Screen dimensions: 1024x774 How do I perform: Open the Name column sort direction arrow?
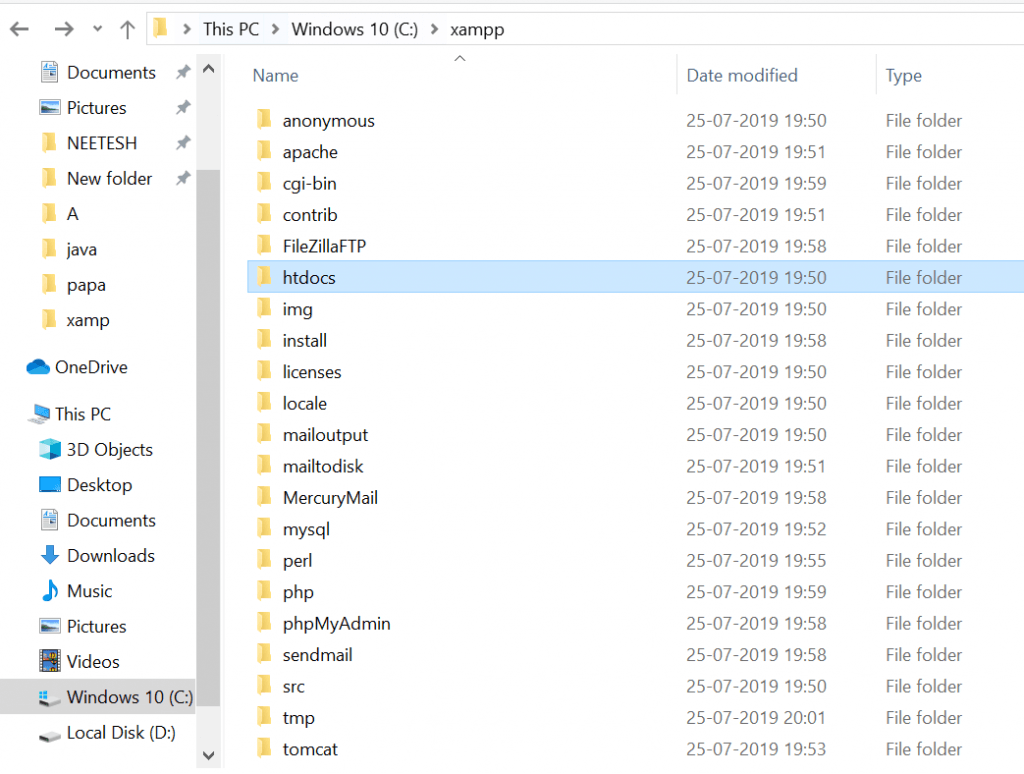pos(459,57)
